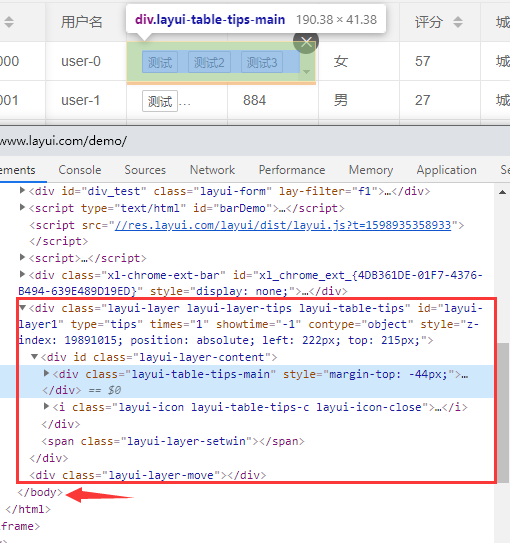510x543 pixels.
Task: Click the dropdown arrow in user-0 tag cell
Action: pyautogui.click(x=306, y=72)
